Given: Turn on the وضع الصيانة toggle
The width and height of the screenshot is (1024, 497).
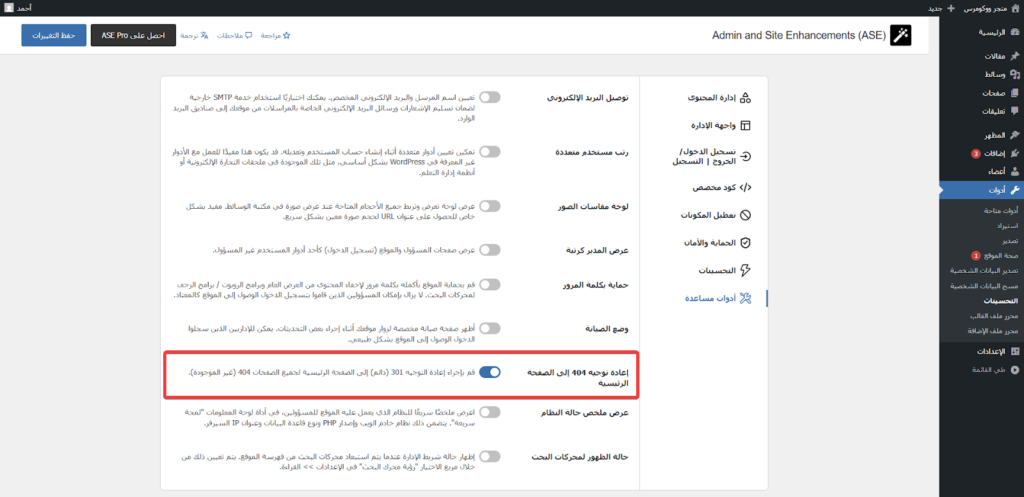Looking at the screenshot, I should point(490,328).
